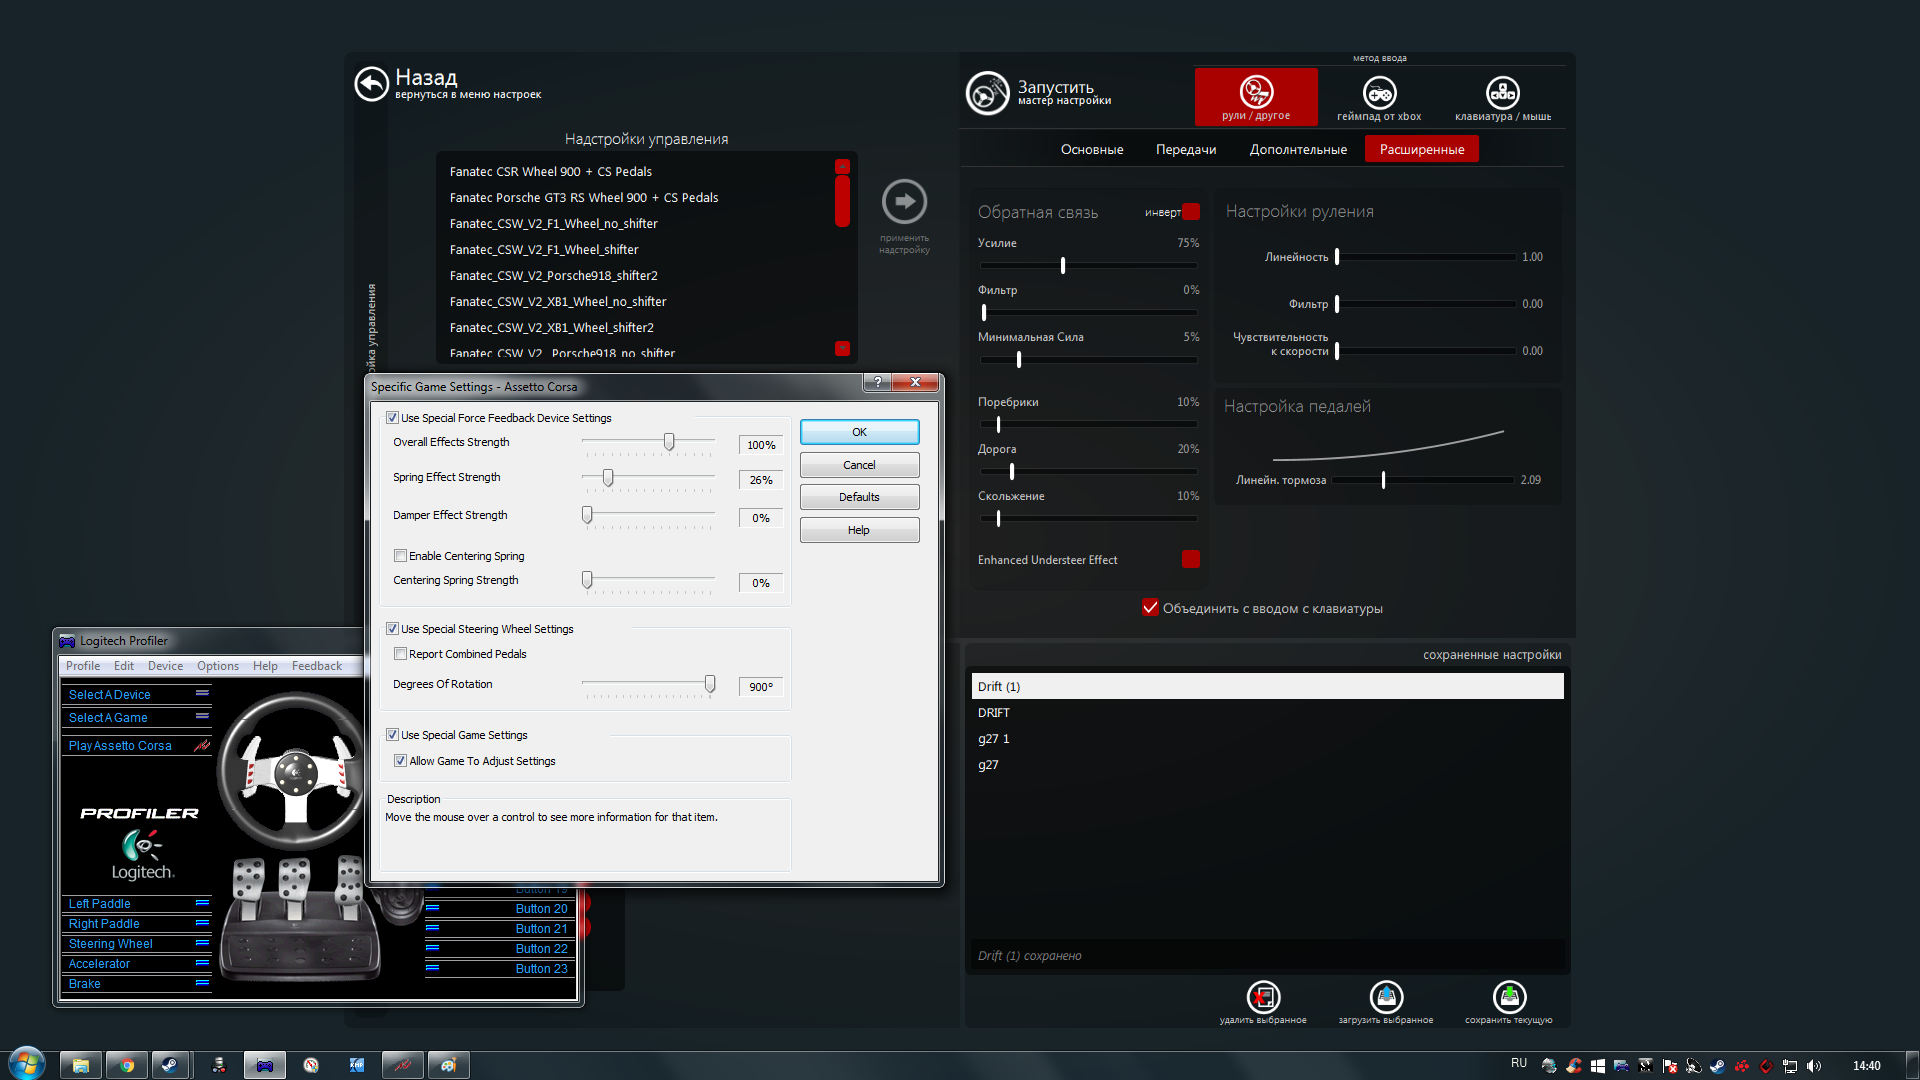
Task: Switch to the Основные tab
Action: (x=1095, y=149)
